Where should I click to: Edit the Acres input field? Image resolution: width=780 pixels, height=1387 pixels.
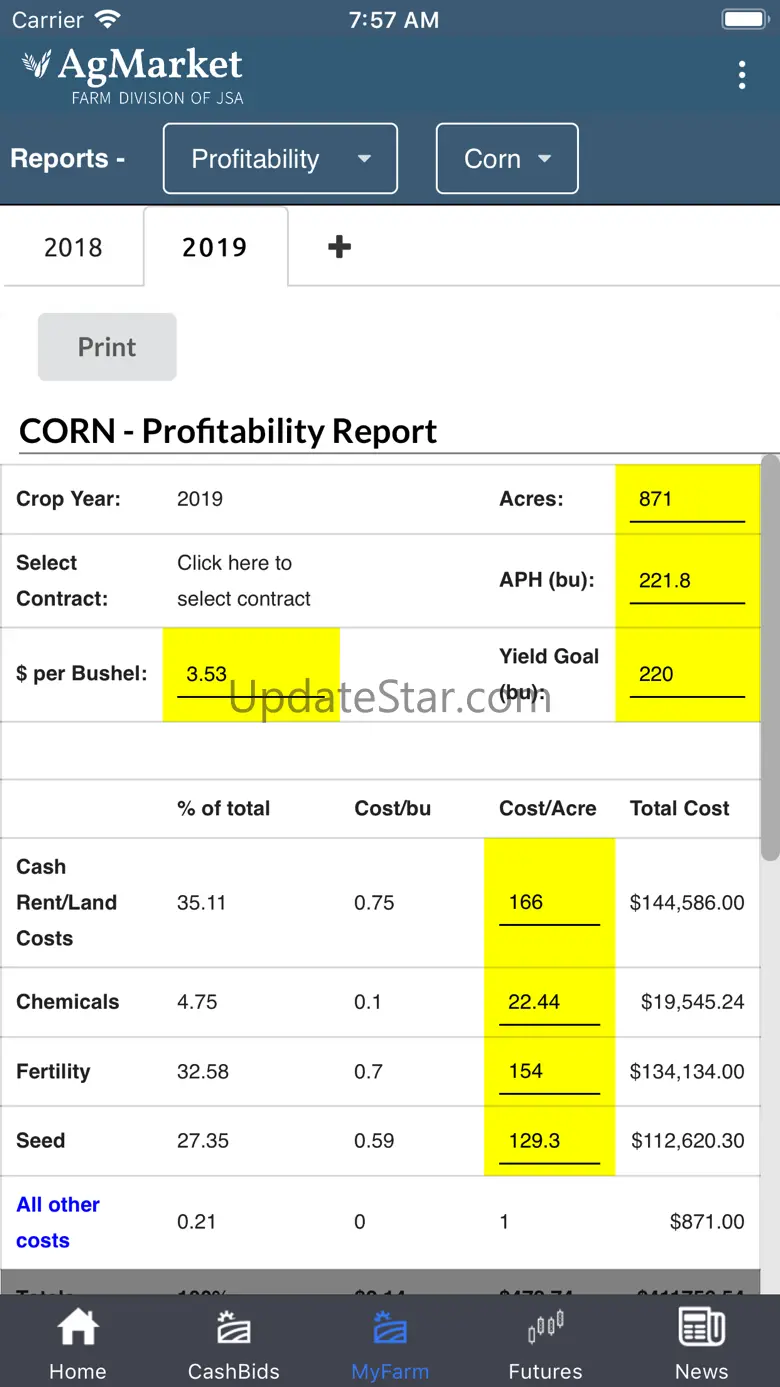tap(686, 499)
